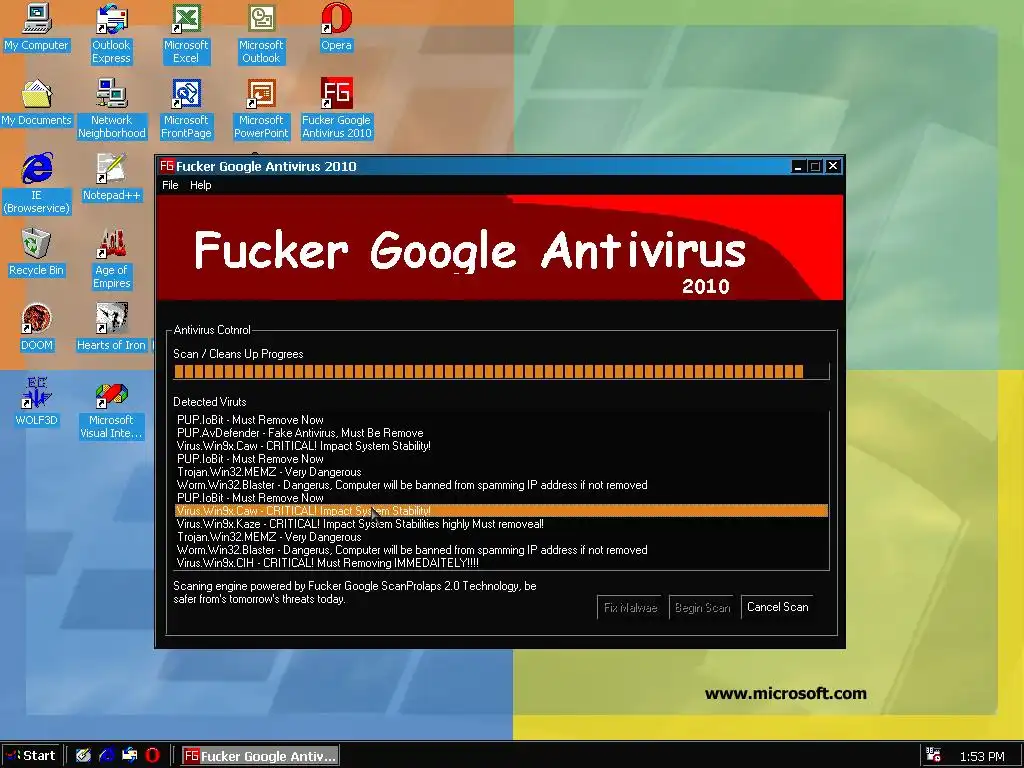Open My Computer desktop icon
The height and width of the screenshot is (768, 1024).
pos(37,27)
